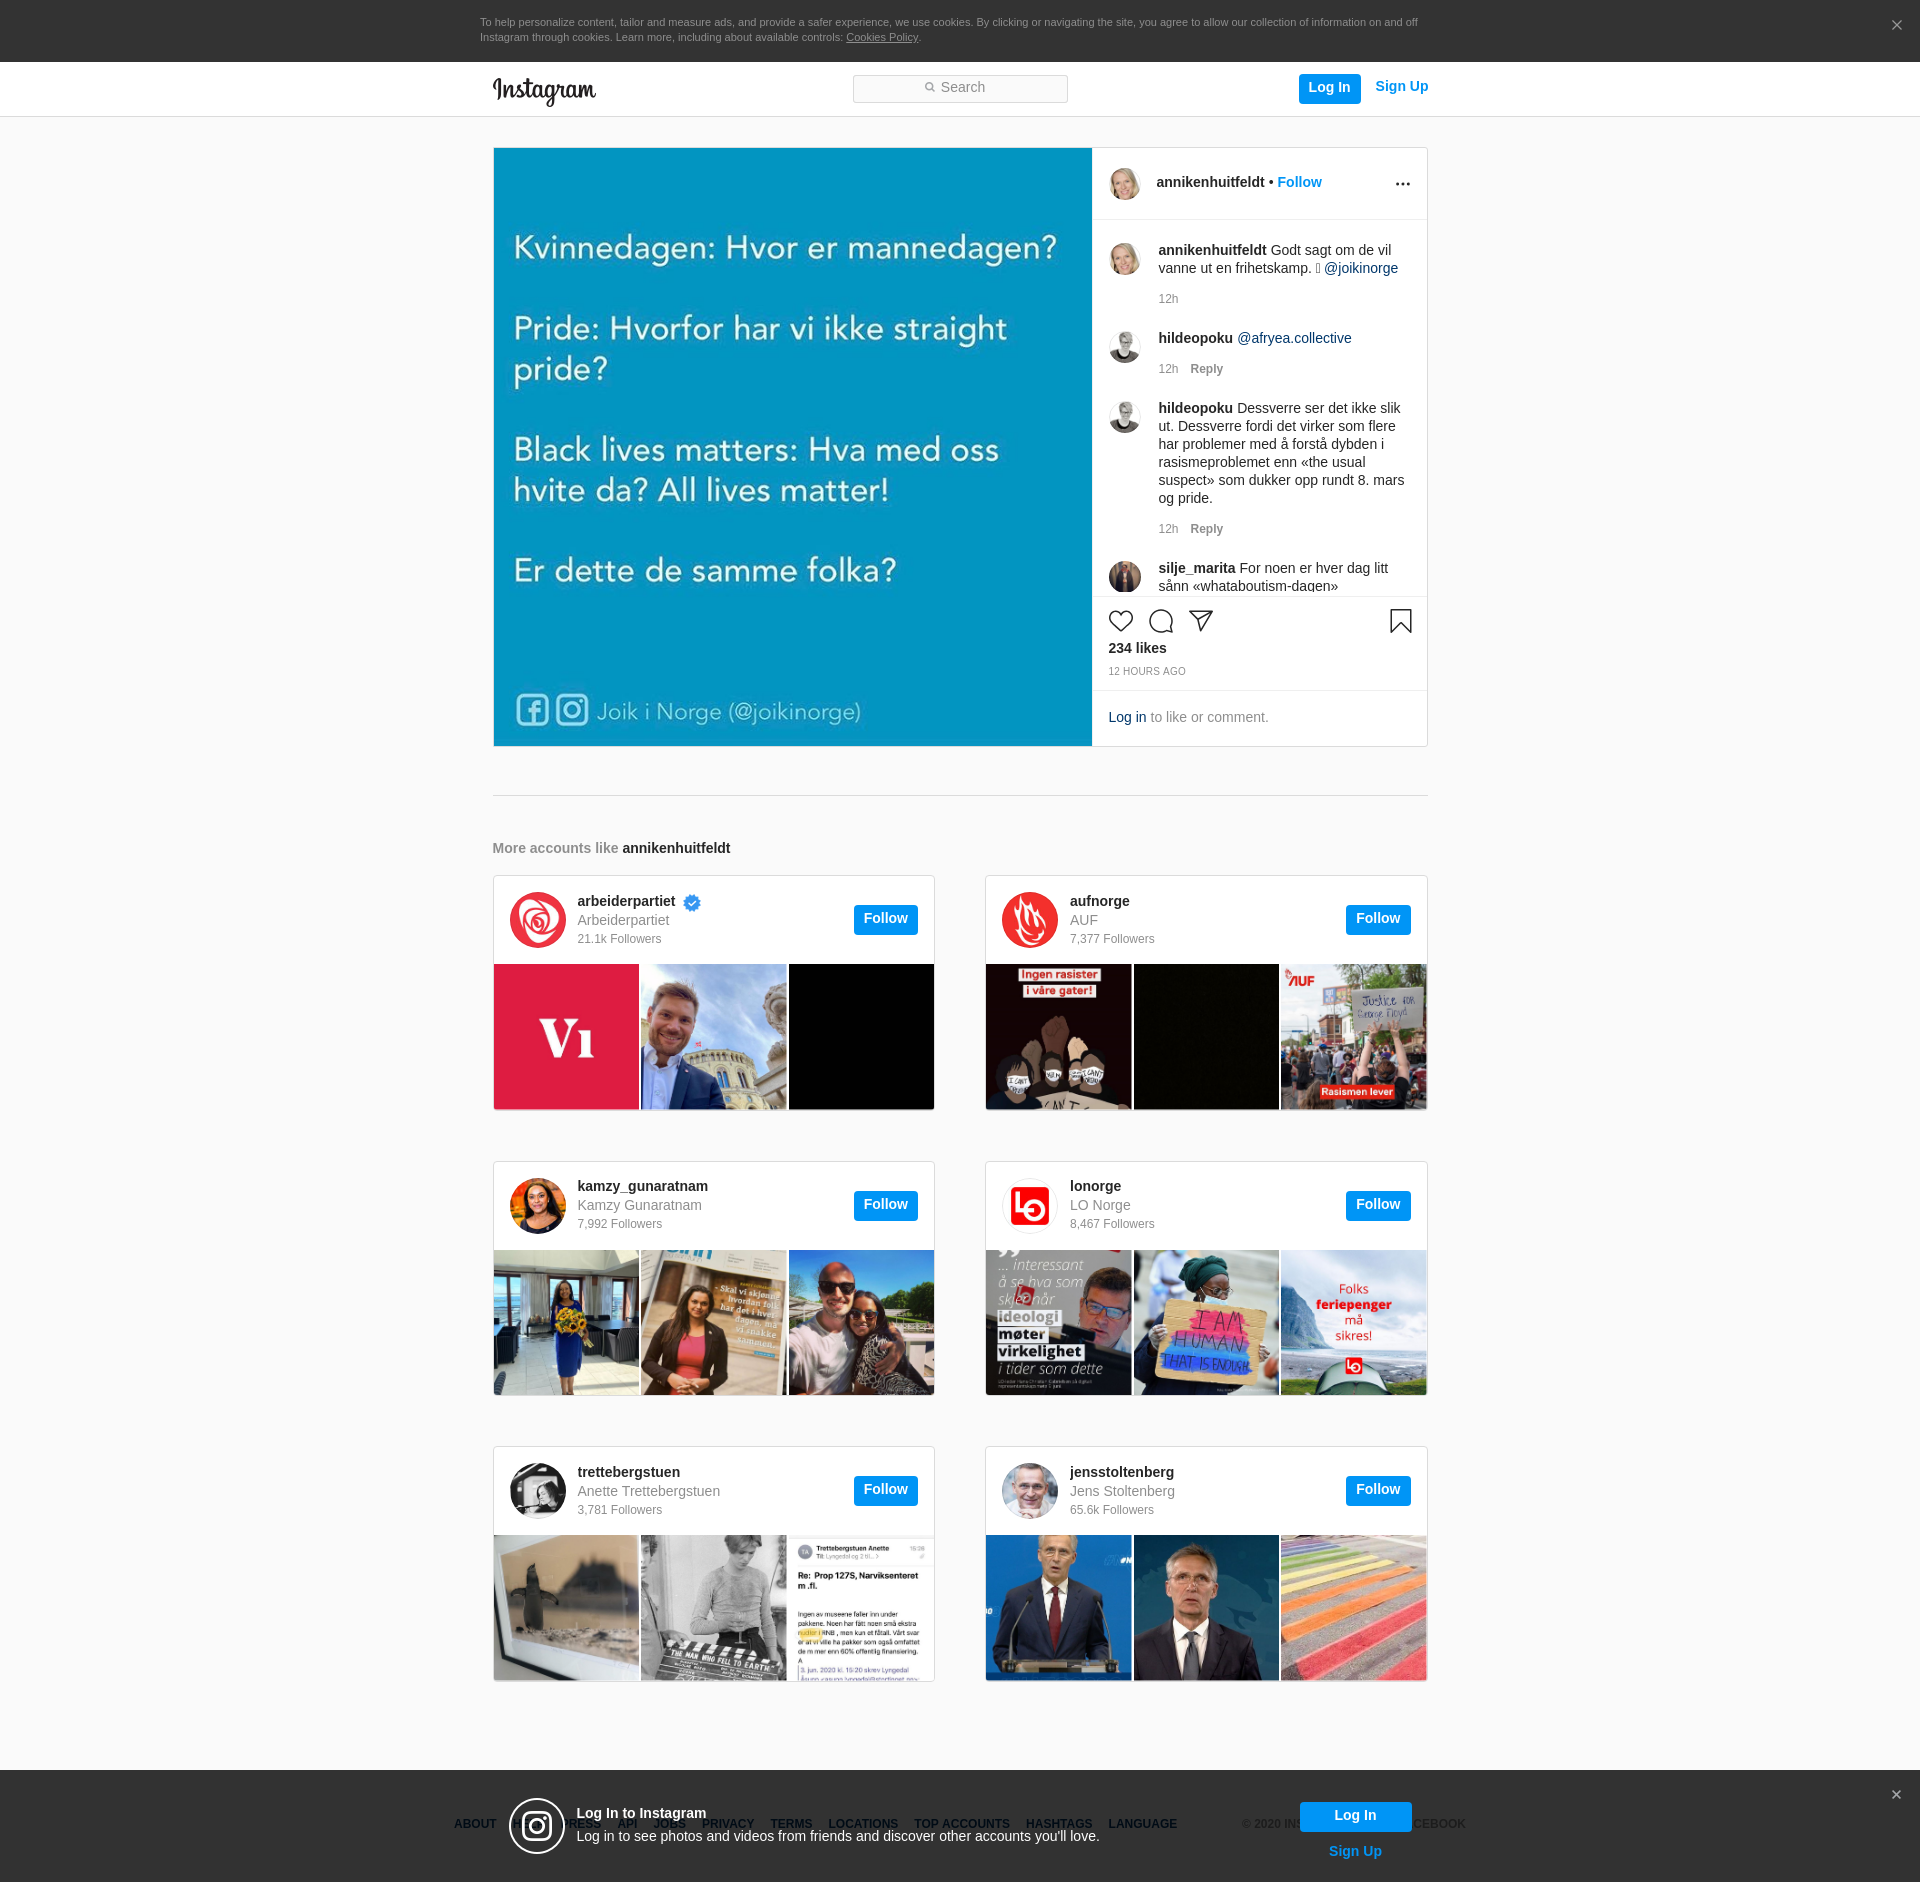Open the LANGUAGE footer selector
The image size is (1920, 1882).
pos(1142,1824)
